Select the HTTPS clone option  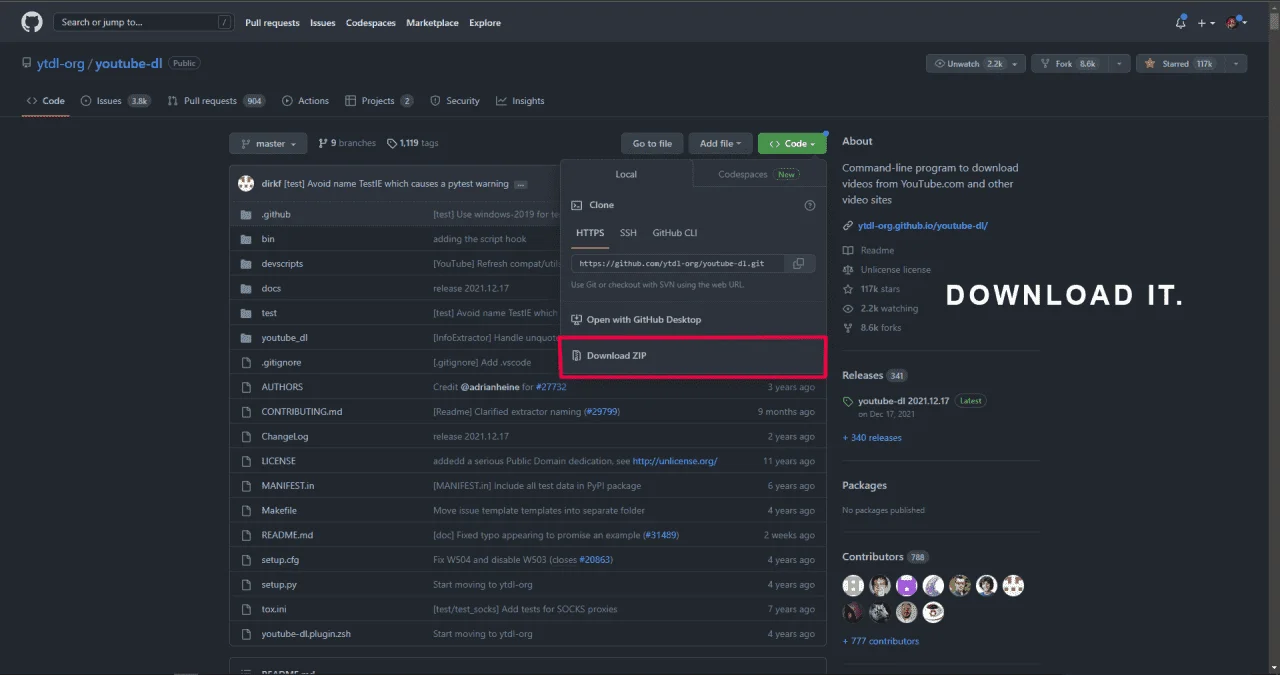[x=590, y=233]
